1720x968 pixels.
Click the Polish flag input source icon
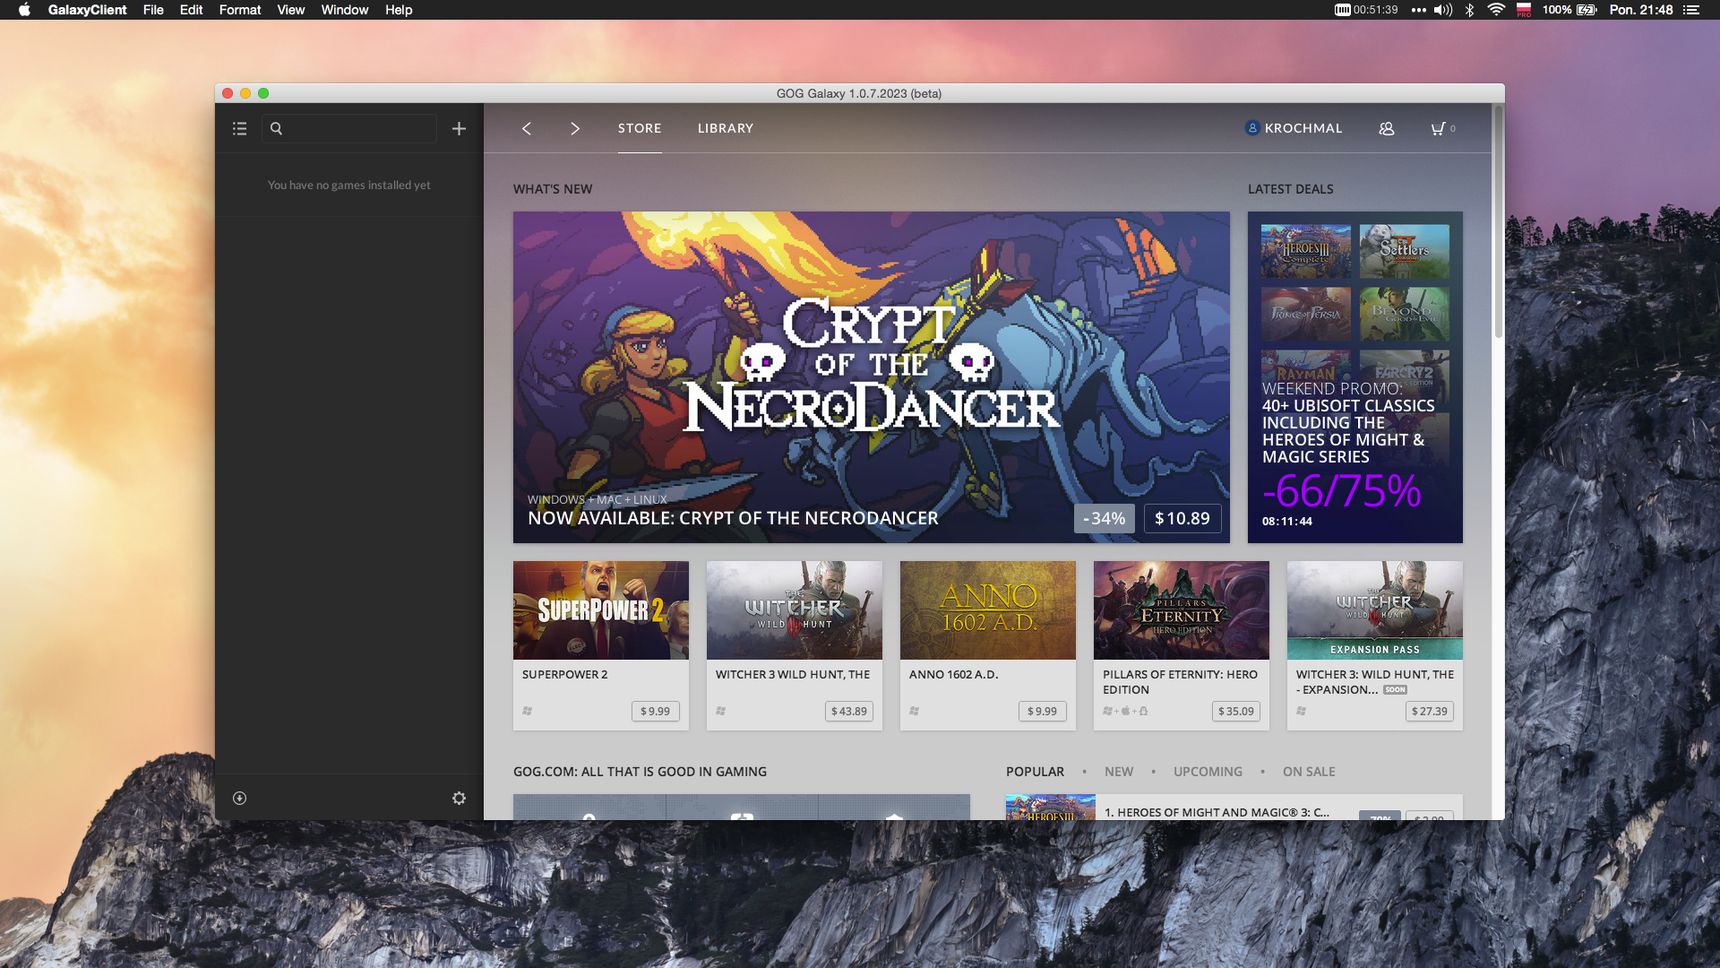(x=1524, y=10)
